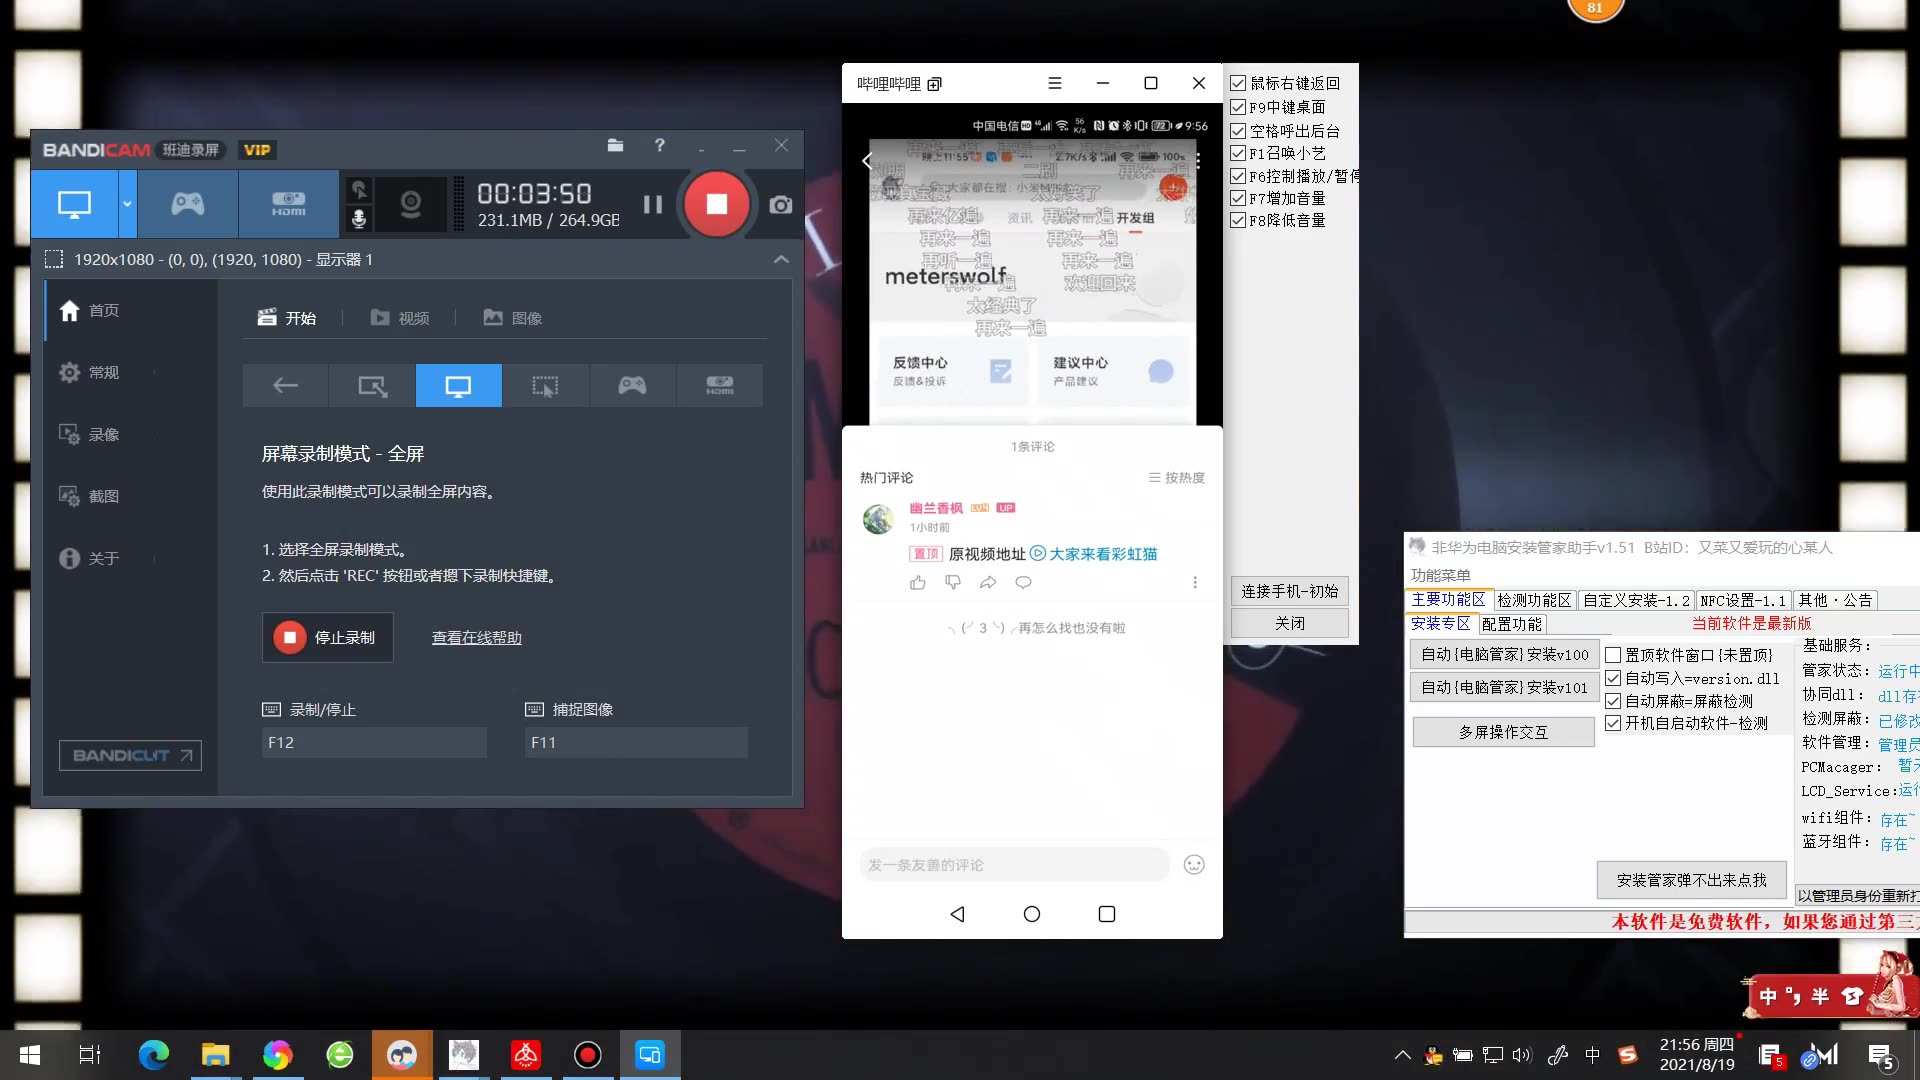
Task: Open hamburger menu in 哔哩哔哩 window
Action: click(x=1055, y=84)
